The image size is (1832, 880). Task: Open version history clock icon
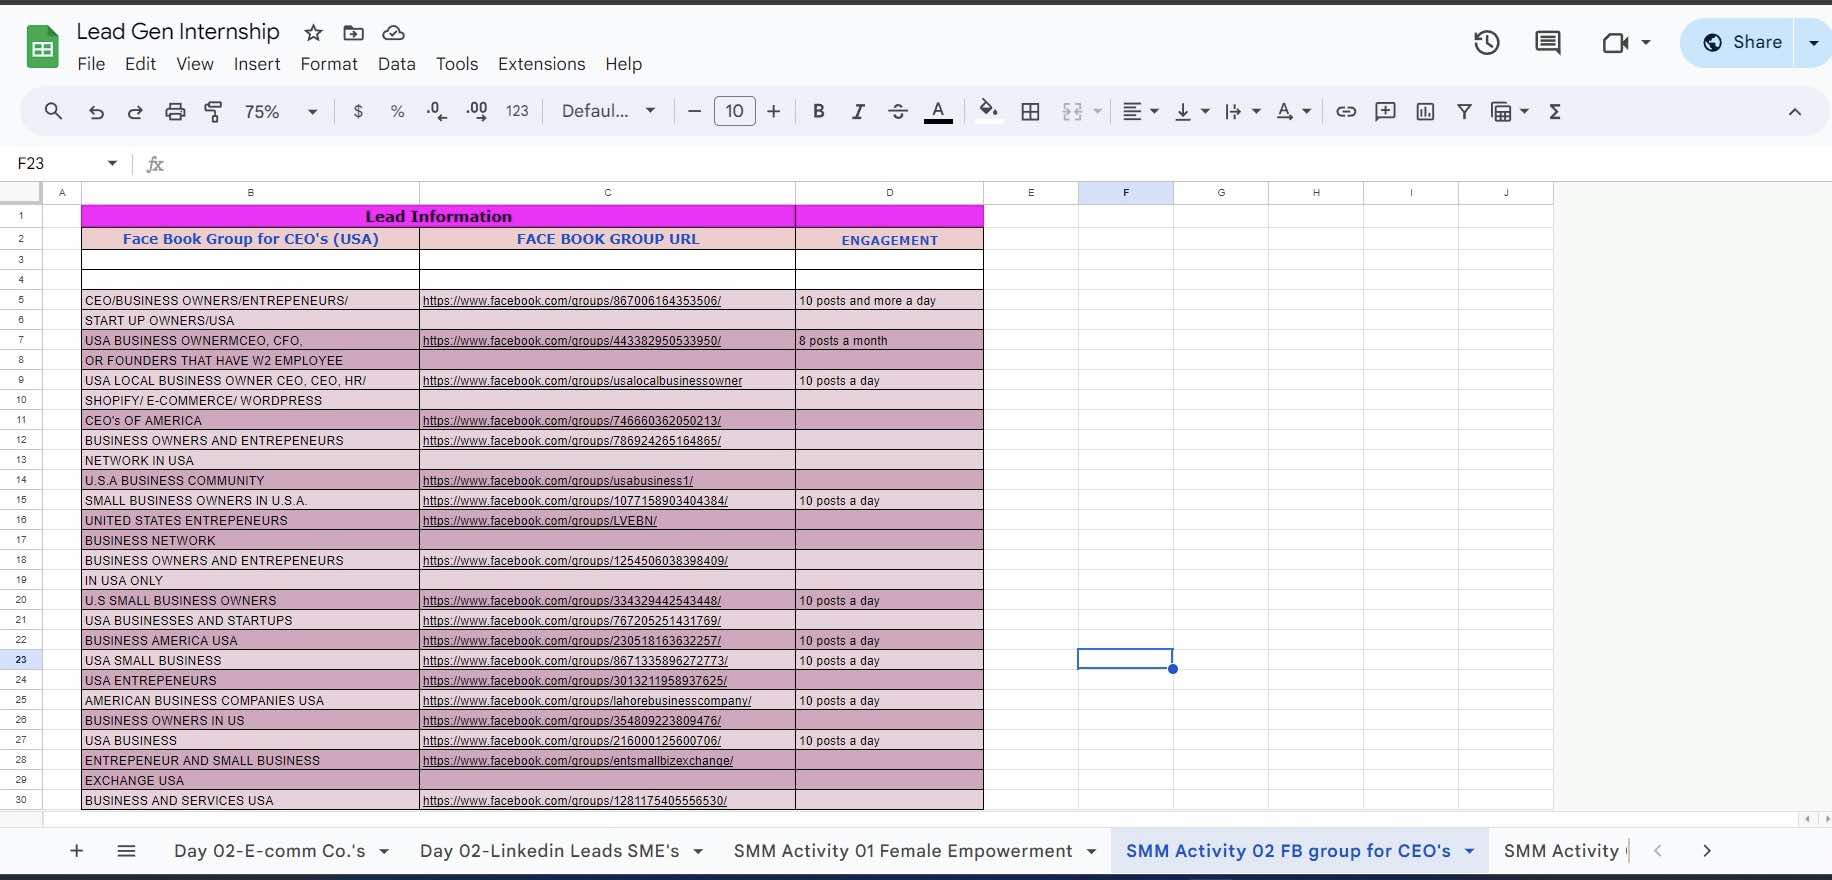(1487, 42)
